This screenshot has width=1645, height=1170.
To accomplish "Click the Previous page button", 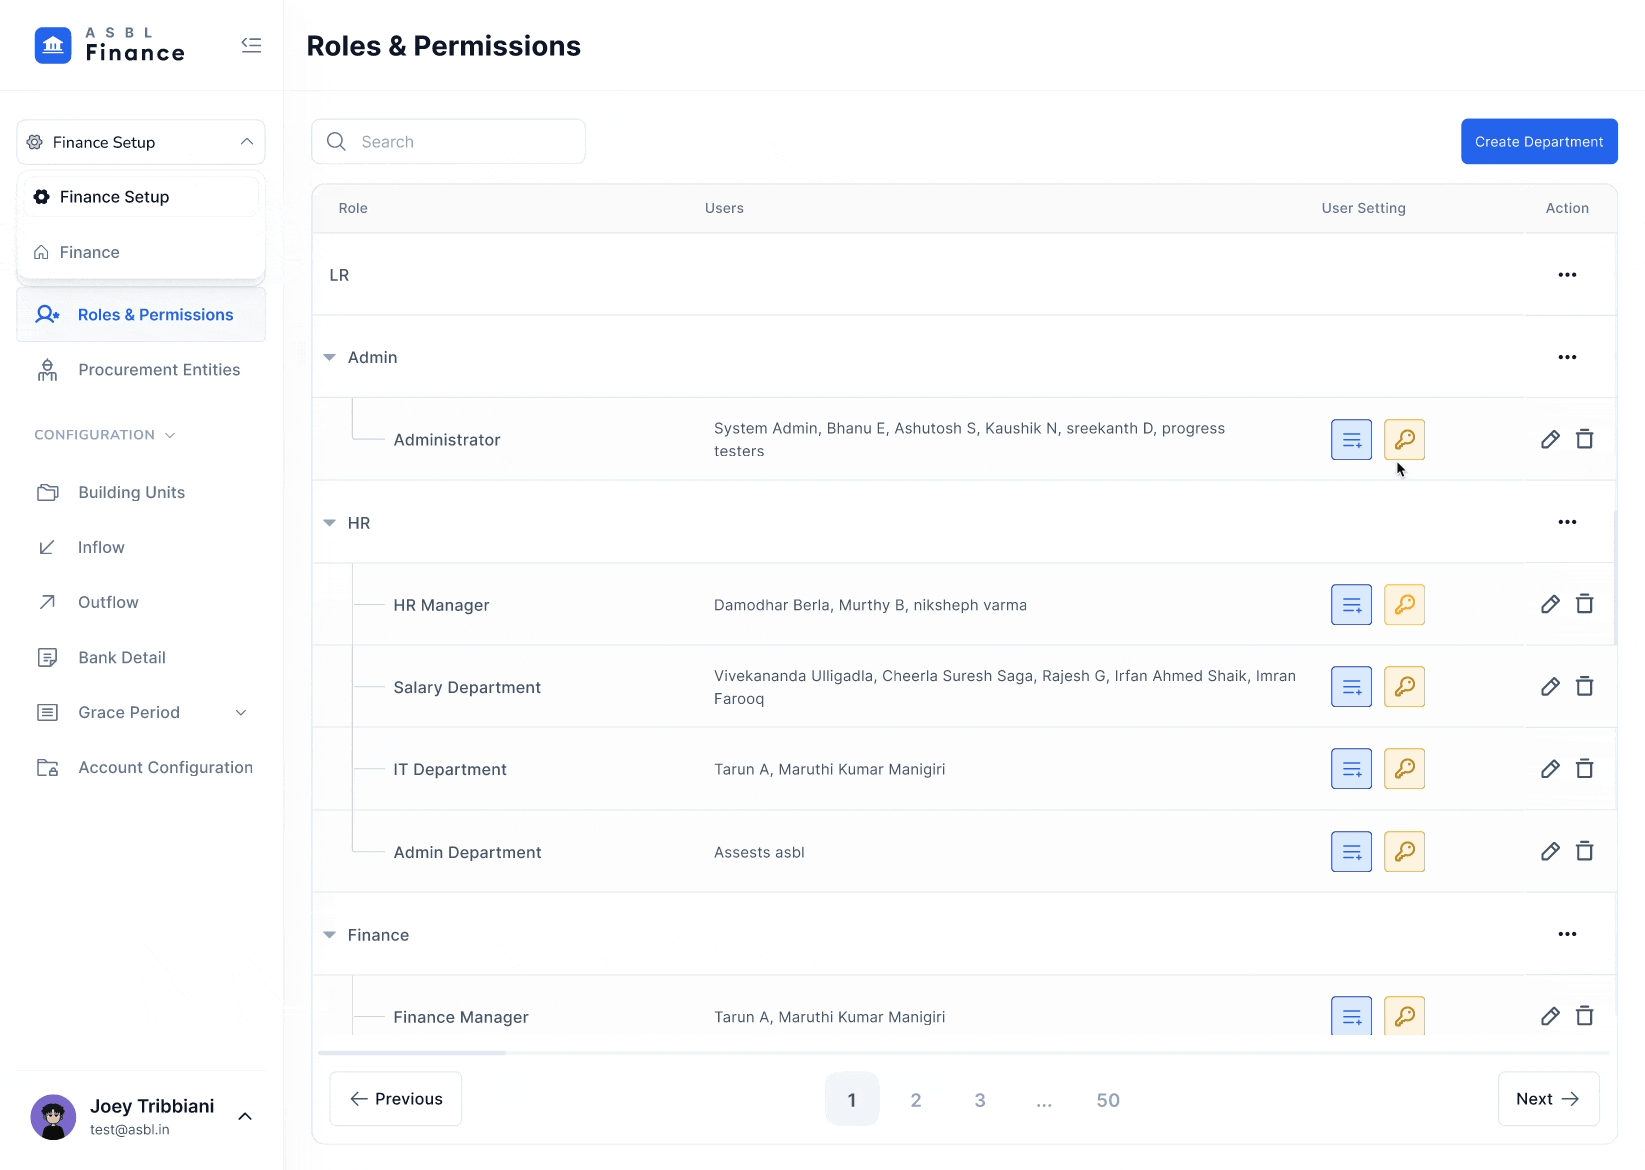I will point(396,1099).
